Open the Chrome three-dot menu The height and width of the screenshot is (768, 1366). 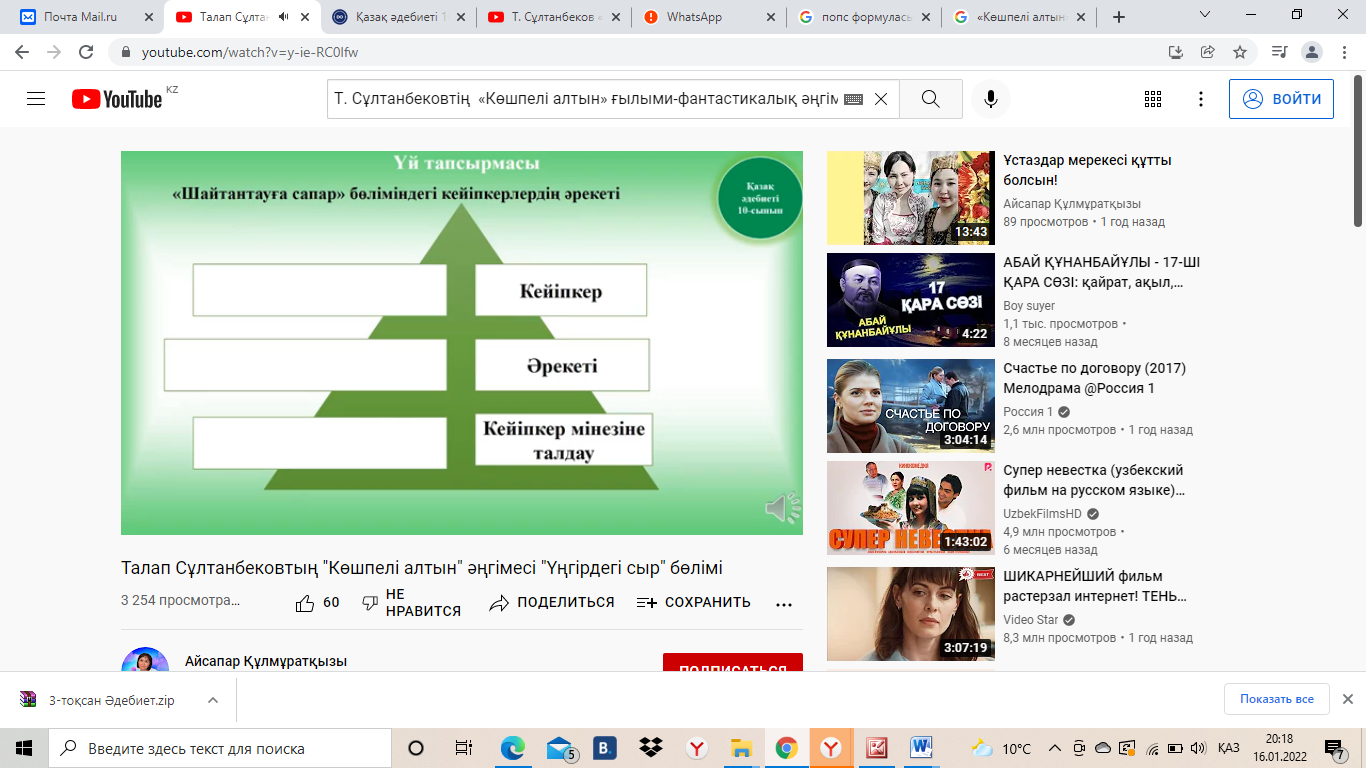coord(1345,52)
